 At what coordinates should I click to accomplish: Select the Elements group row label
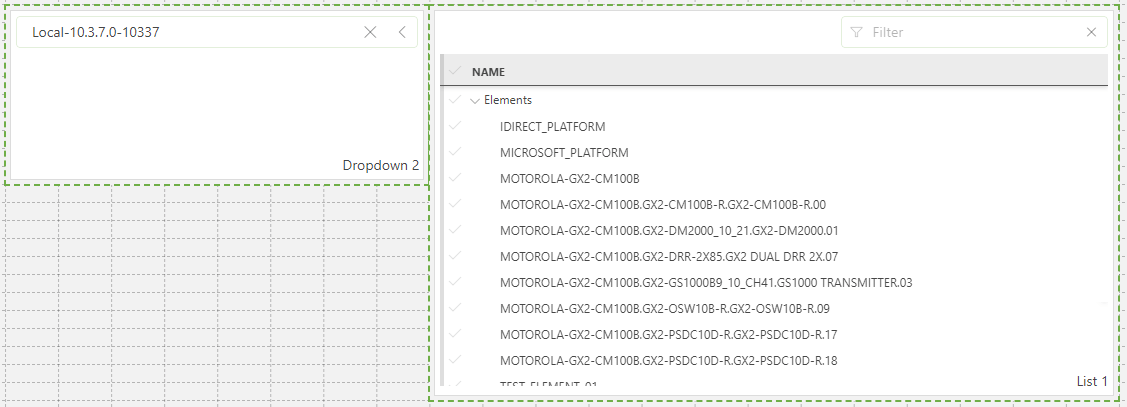(x=507, y=100)
